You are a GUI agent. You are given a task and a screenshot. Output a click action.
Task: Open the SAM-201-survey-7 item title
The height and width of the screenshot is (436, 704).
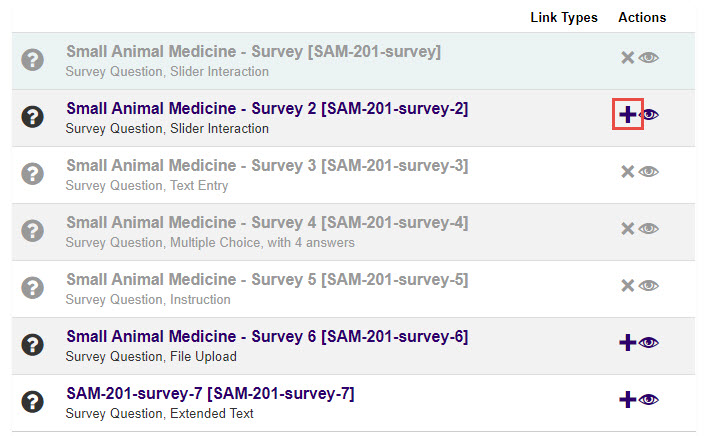(x=210, y=393)
